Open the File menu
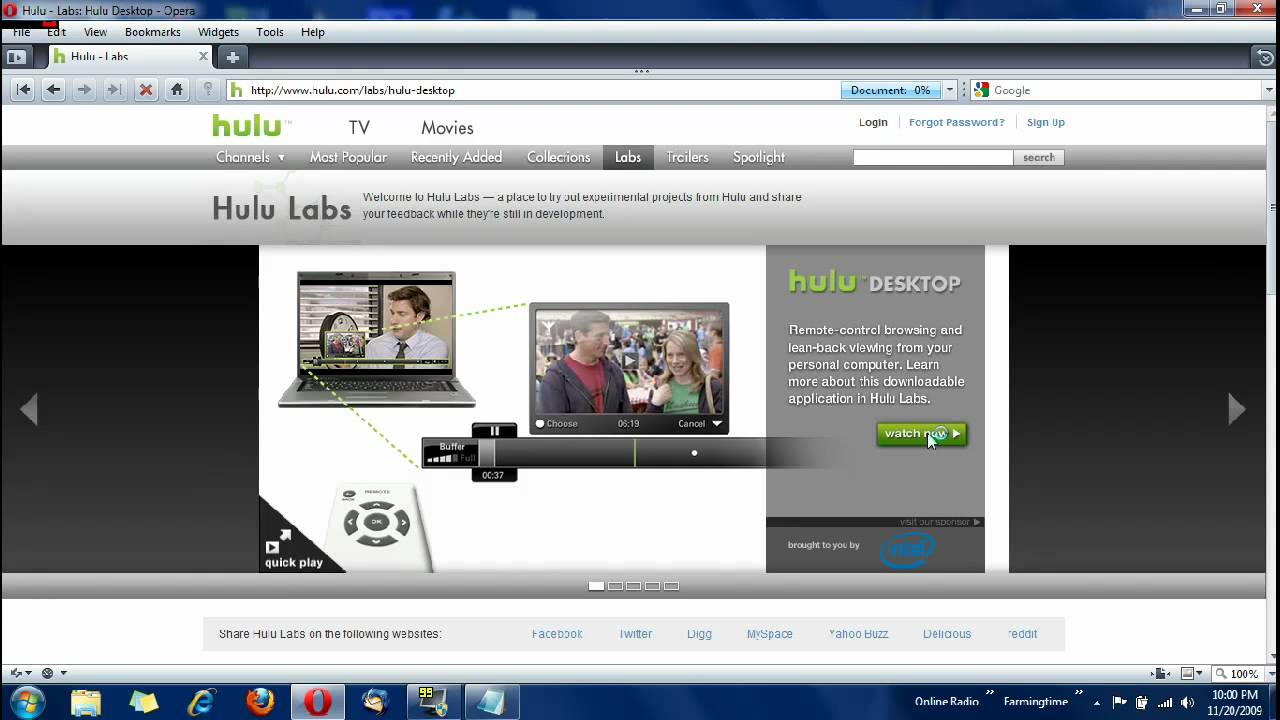 coord(21,32)
